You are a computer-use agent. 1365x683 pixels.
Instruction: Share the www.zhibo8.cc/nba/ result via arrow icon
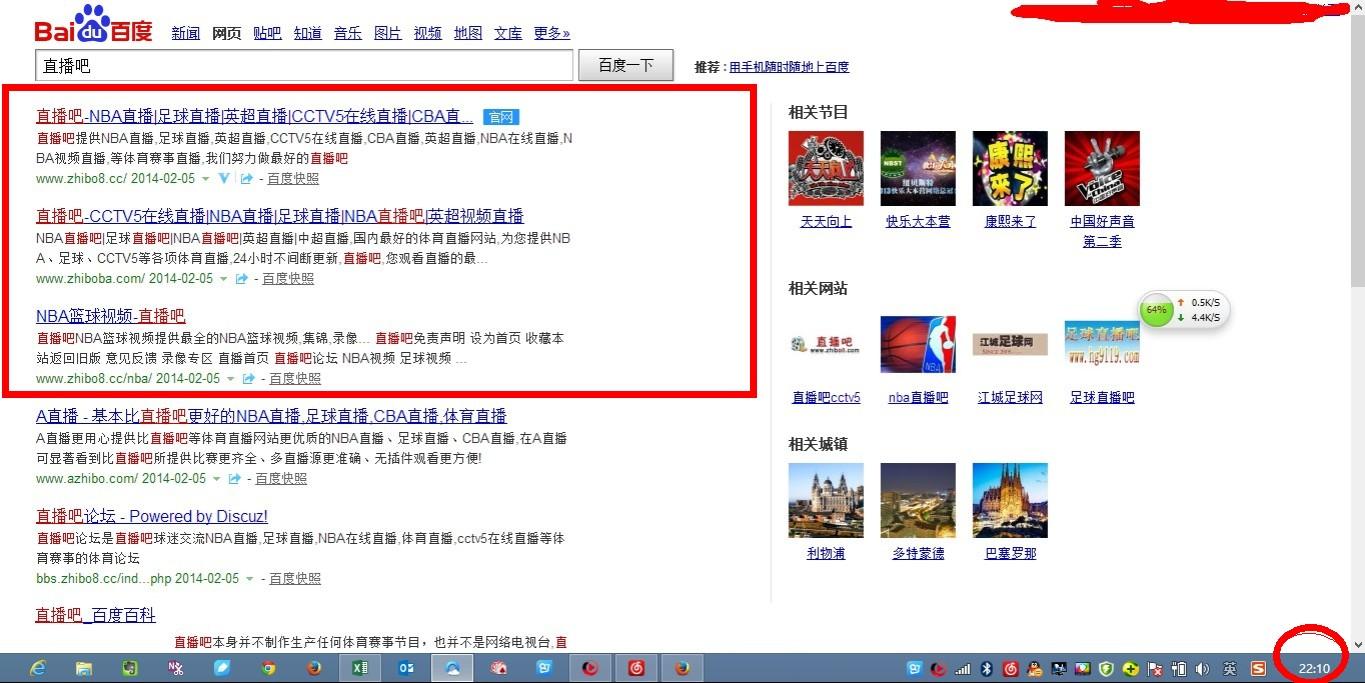pos(248,379)
